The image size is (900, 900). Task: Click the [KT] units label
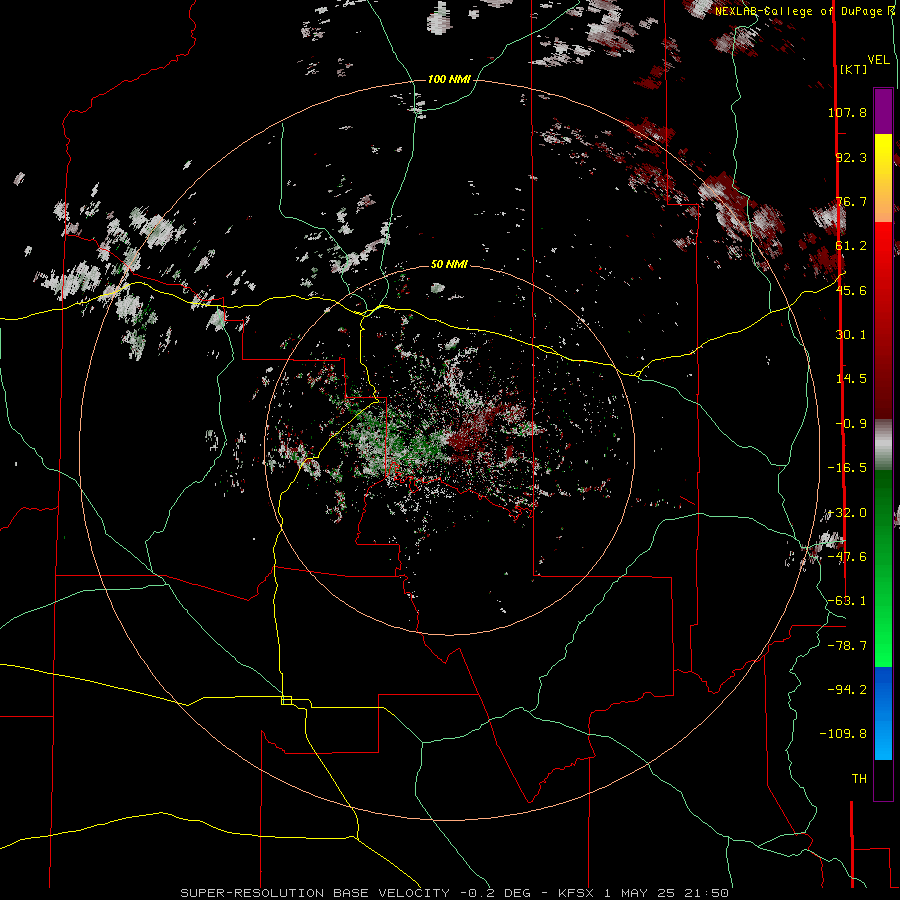(x=853, y=69)
